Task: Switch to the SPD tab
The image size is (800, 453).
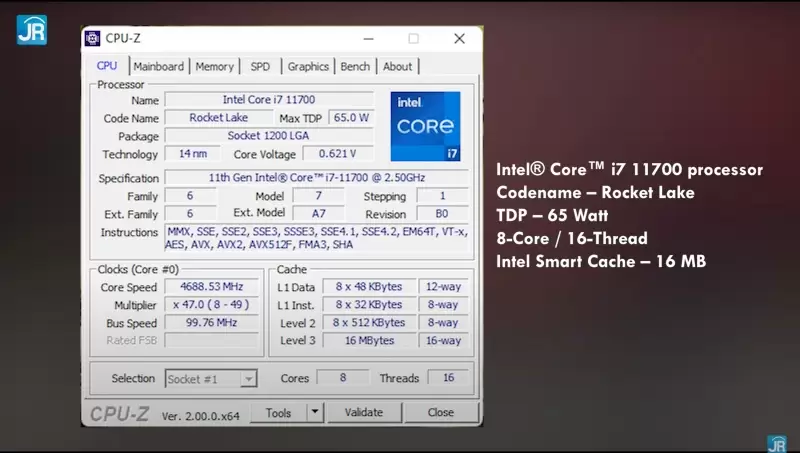Action: click(x=260, y=66)
